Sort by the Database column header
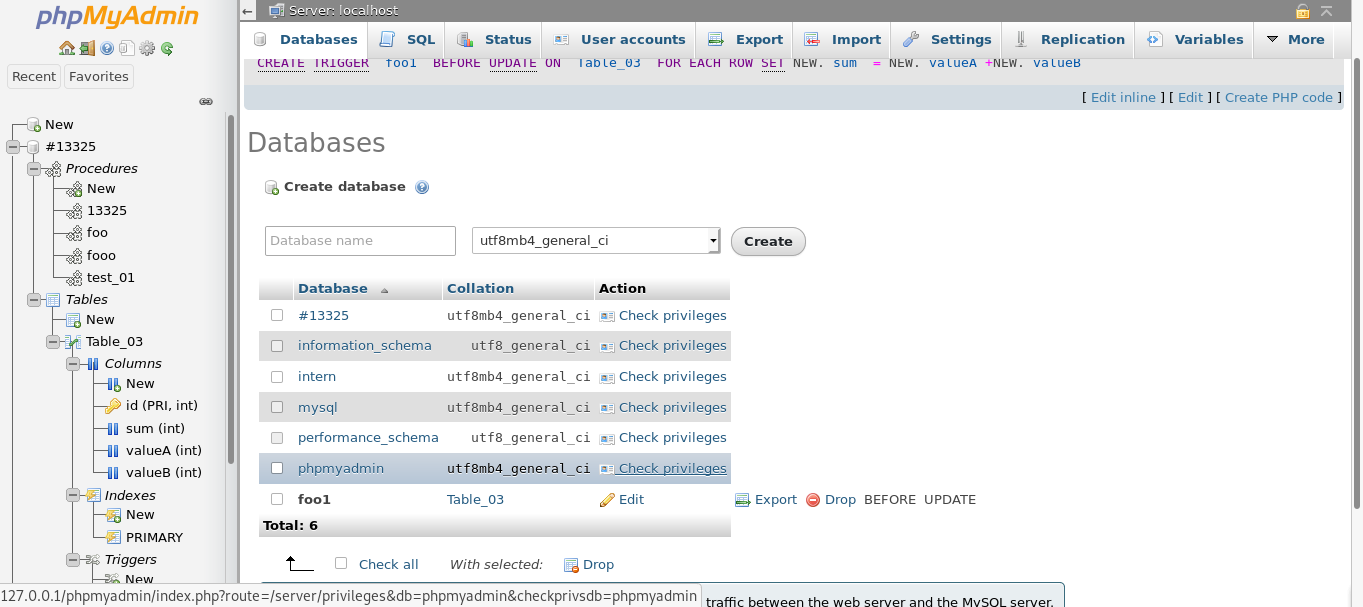Image resolution: width=1363 pixels, height=607 pixels. tap(333, 288)
